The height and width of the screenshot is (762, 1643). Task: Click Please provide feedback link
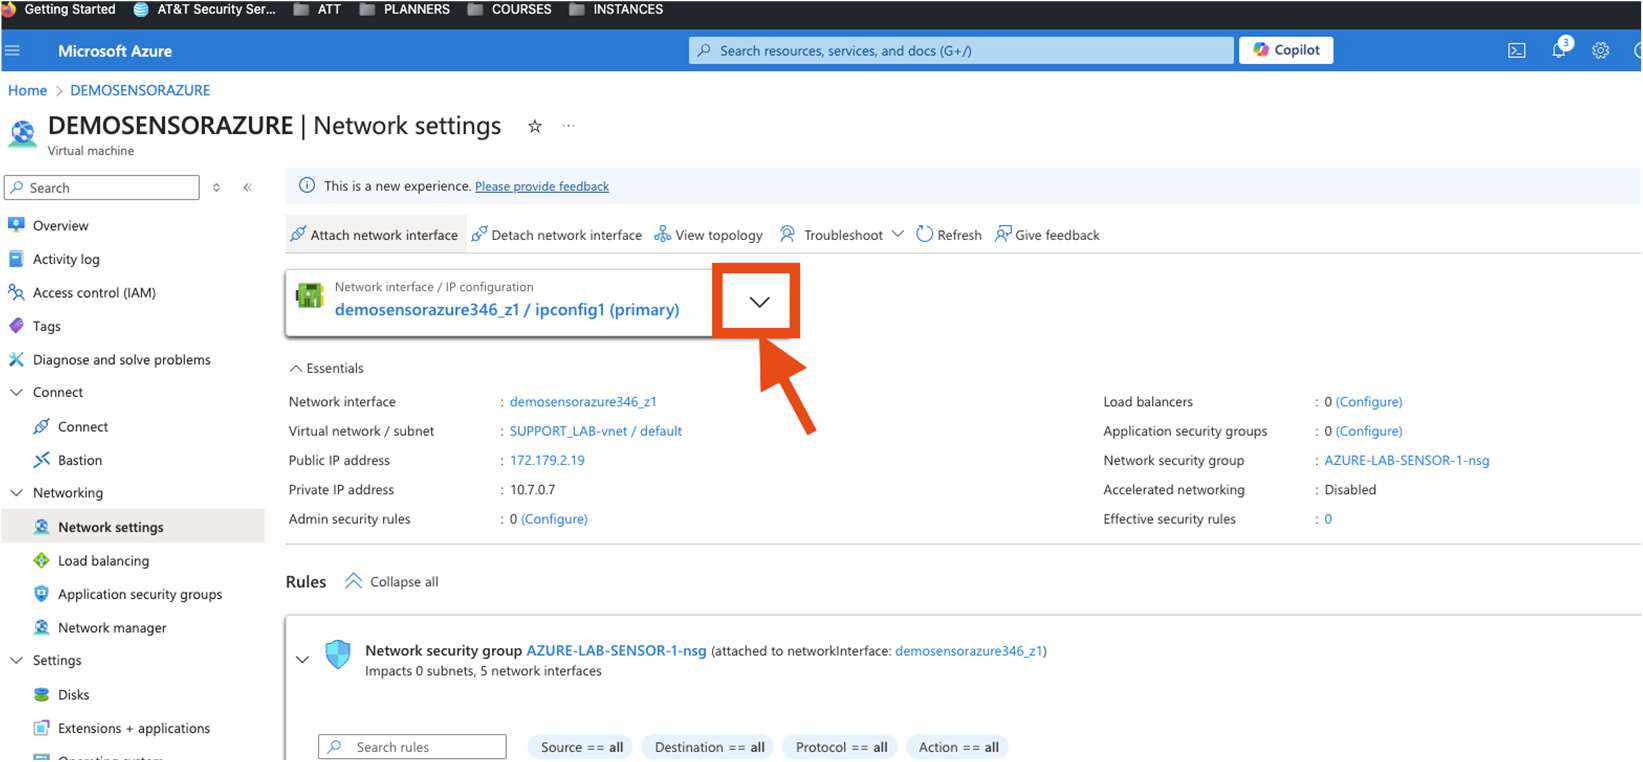point(542,186)
